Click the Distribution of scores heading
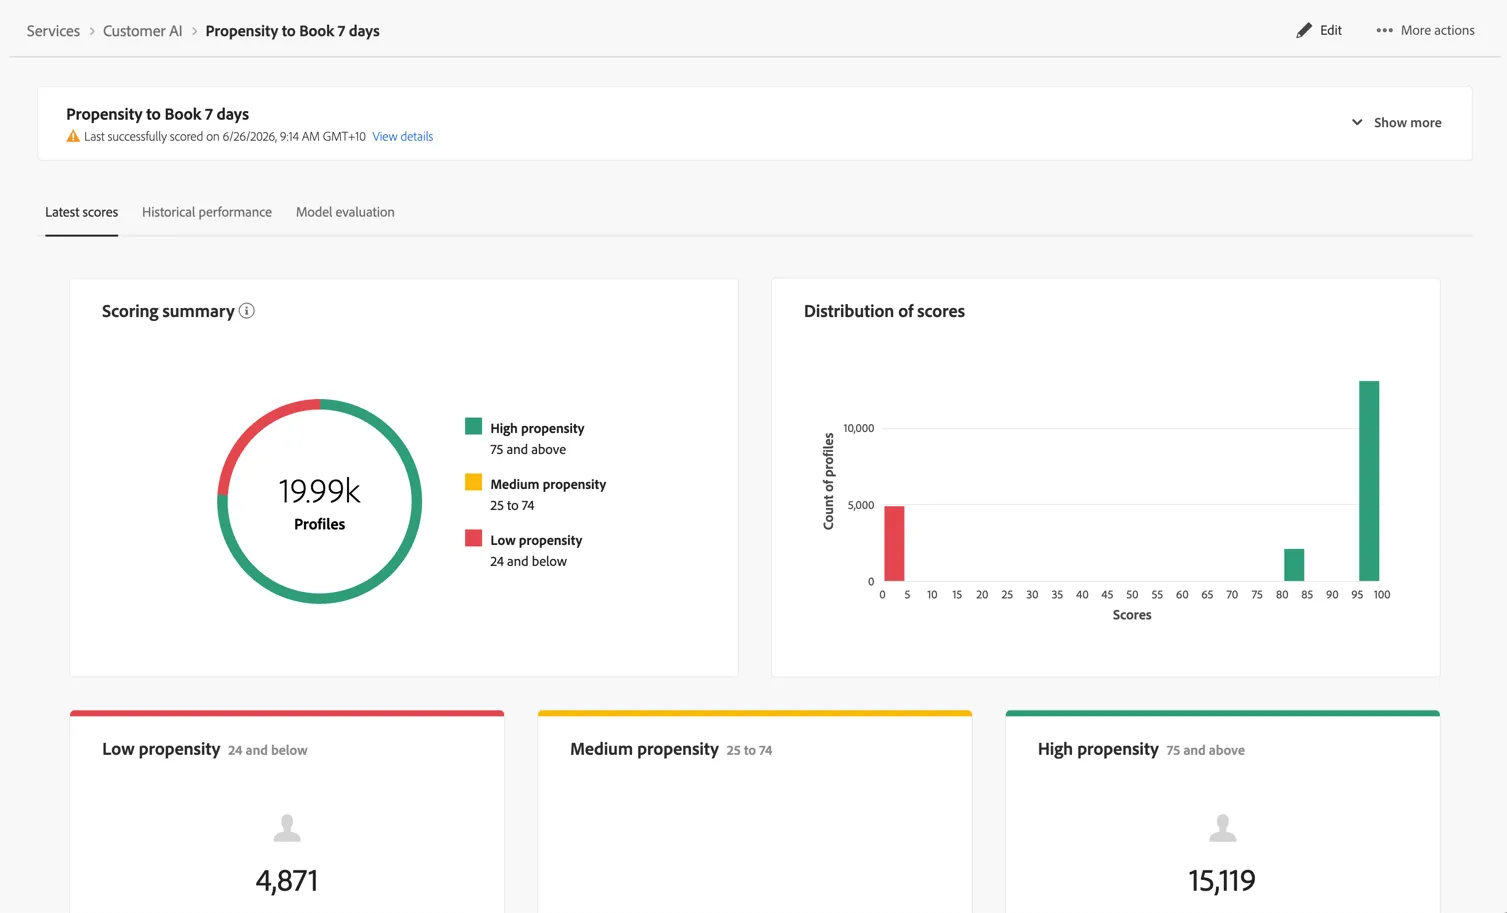 (884, 311)
